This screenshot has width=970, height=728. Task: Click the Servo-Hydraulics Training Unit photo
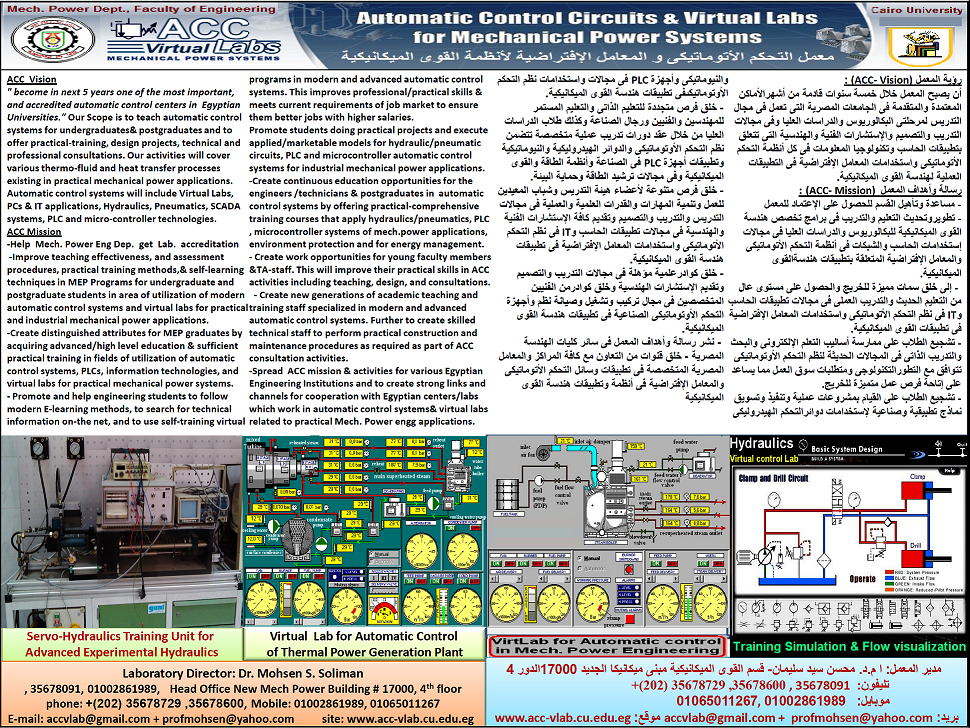(x=121, y=532)
